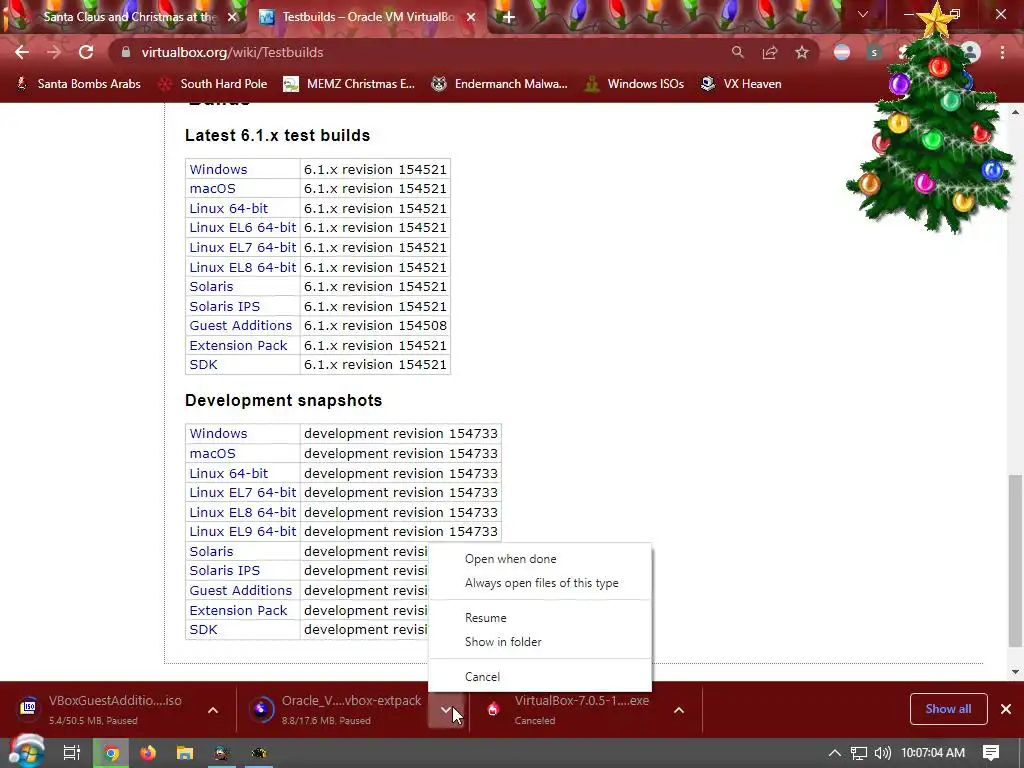Viewport: 1024px width, 768px height.
Task: Open the South Hard Pole bookmark
Action: tap(214, 84)
